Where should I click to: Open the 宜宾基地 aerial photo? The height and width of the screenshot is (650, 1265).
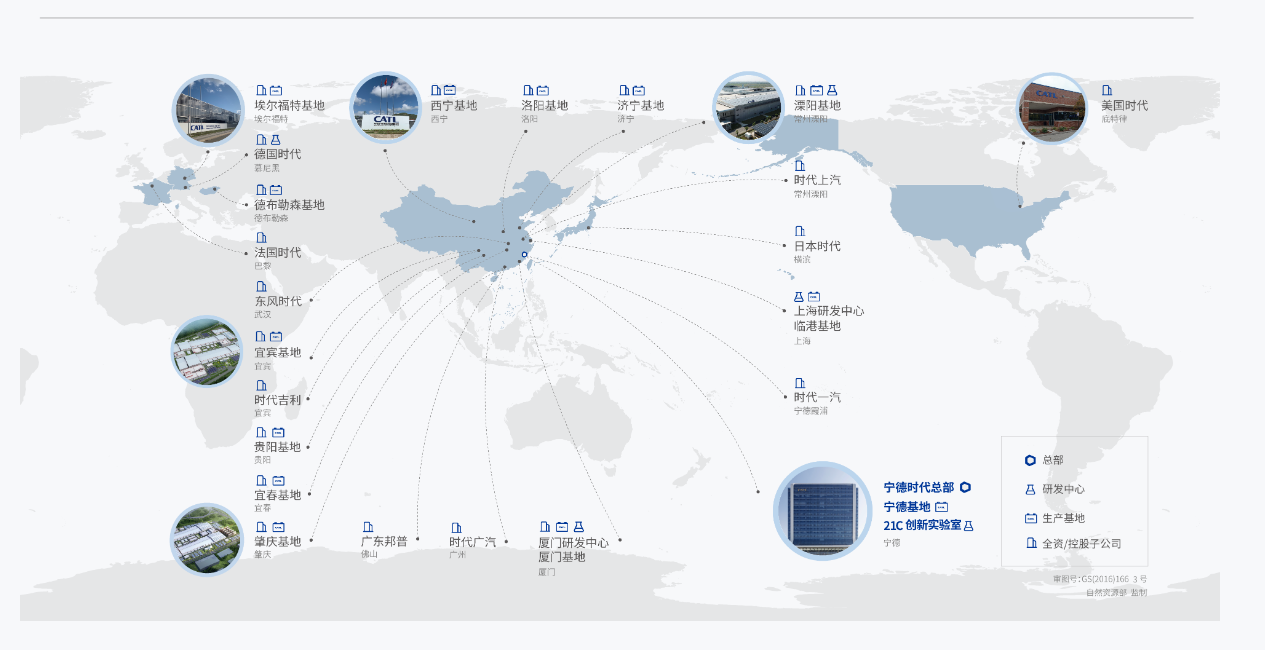(207, 352)
